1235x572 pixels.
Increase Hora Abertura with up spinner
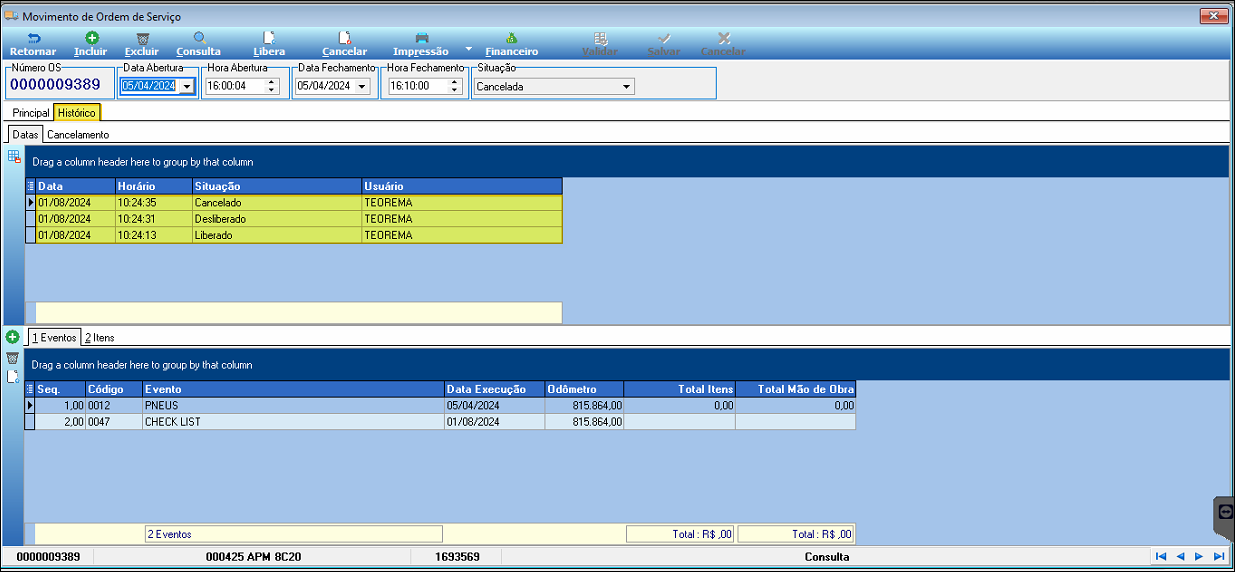pyautogui.click(x=272, y=82)
